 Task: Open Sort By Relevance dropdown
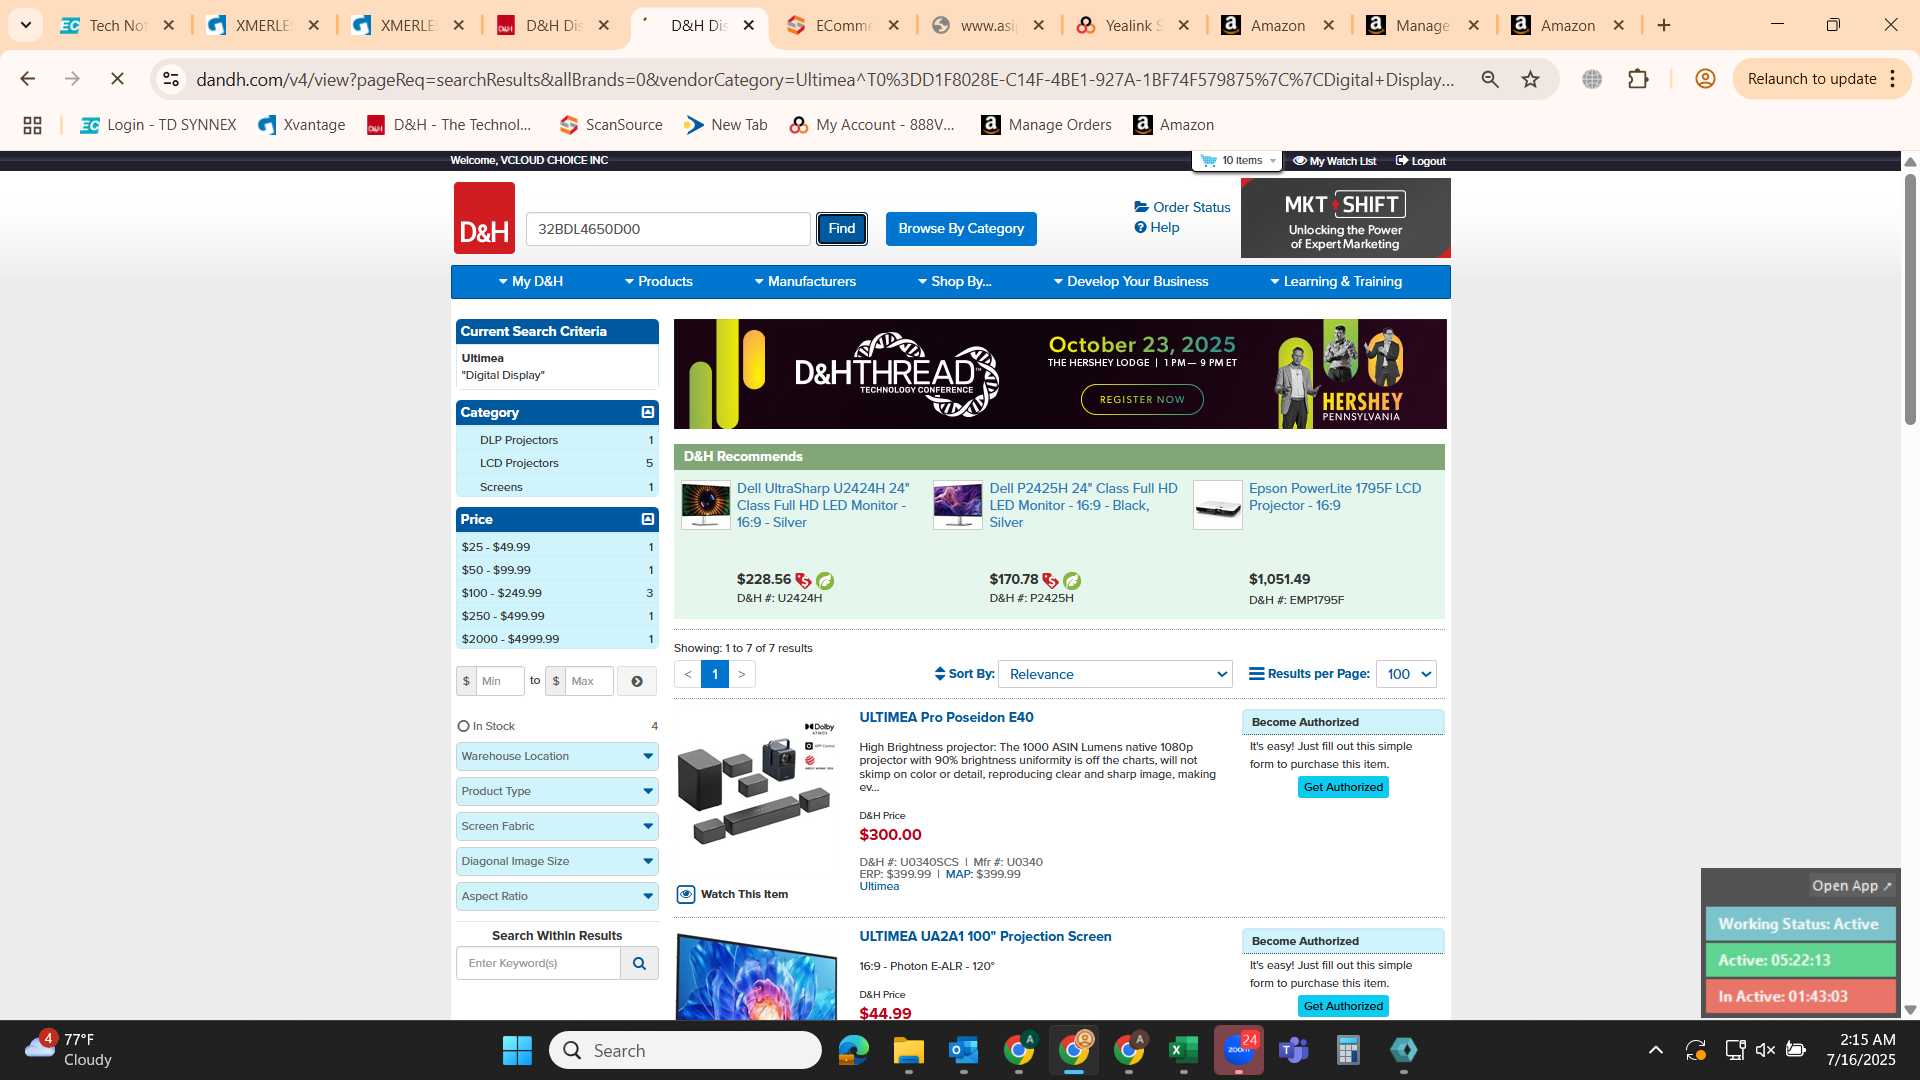point(1115,674)
